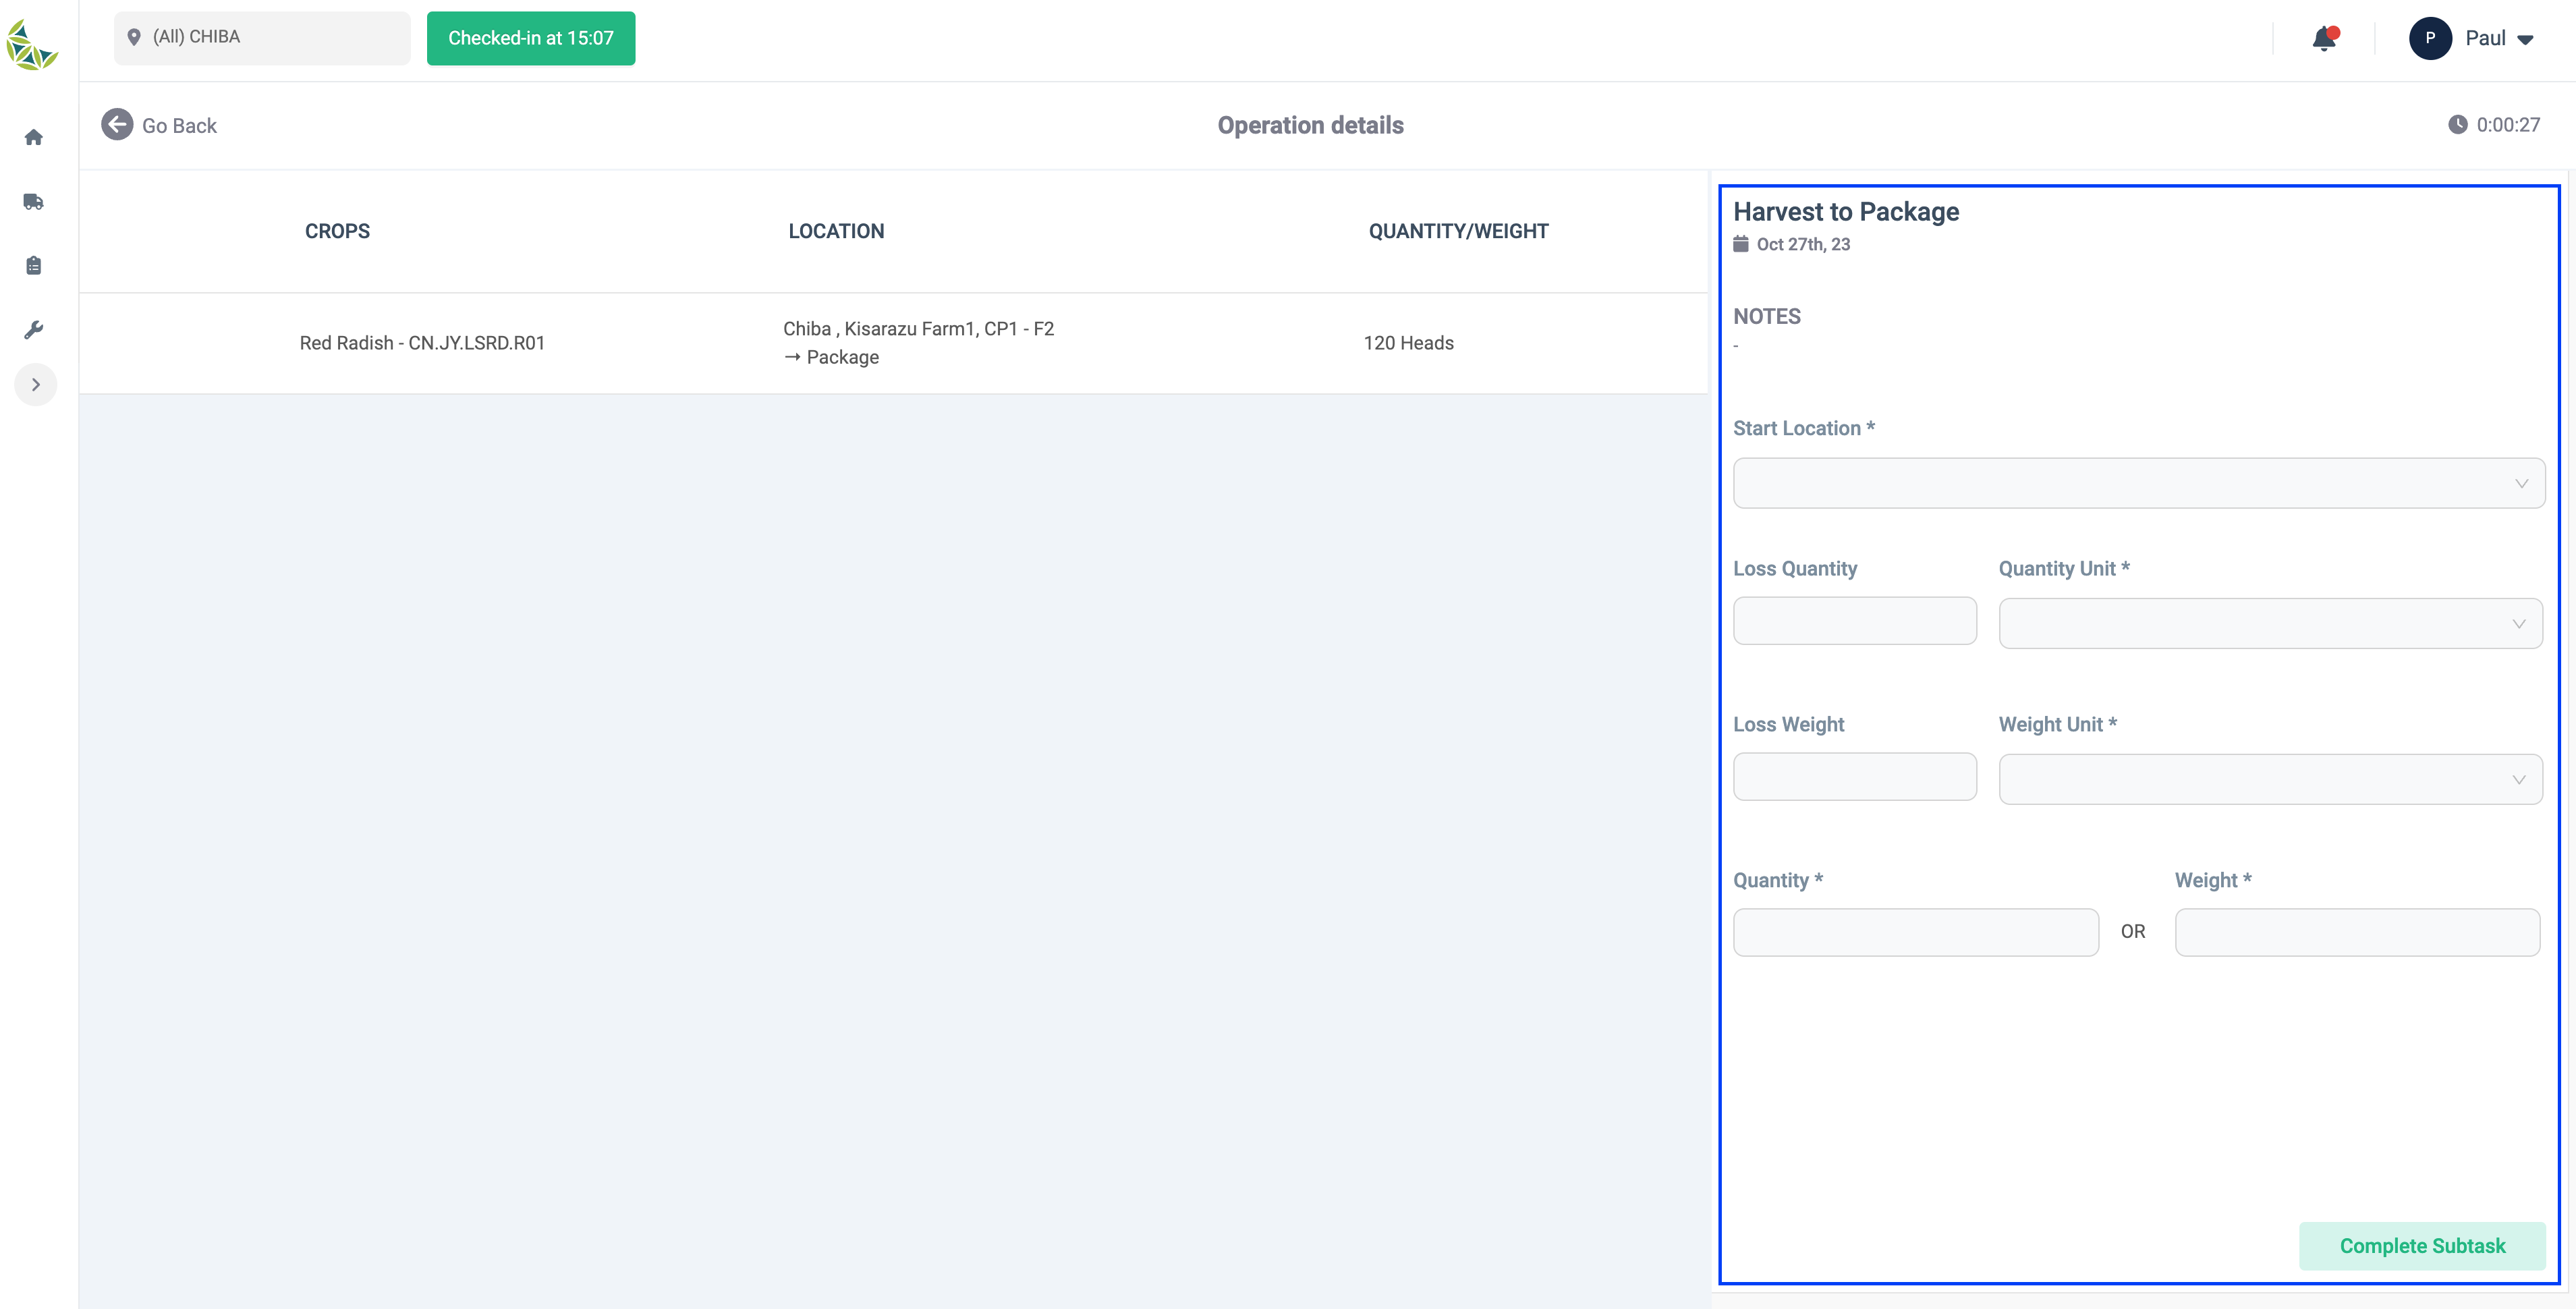Focus the Loss Weight input field
The image size is (2576, 1309).
point(1854,777)
